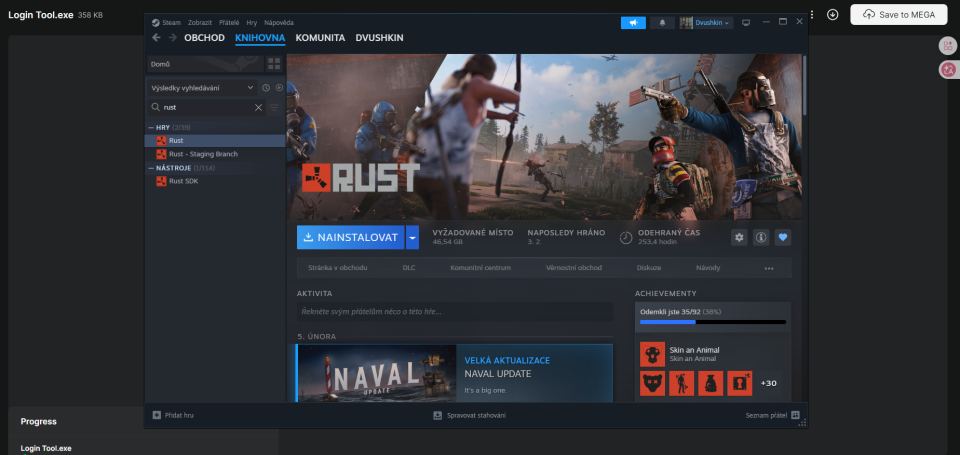Image resolution: width=960 pixels, height=455 pixels.
Task: Switch to Big Picture mode monitor icon
Action: 746,23
